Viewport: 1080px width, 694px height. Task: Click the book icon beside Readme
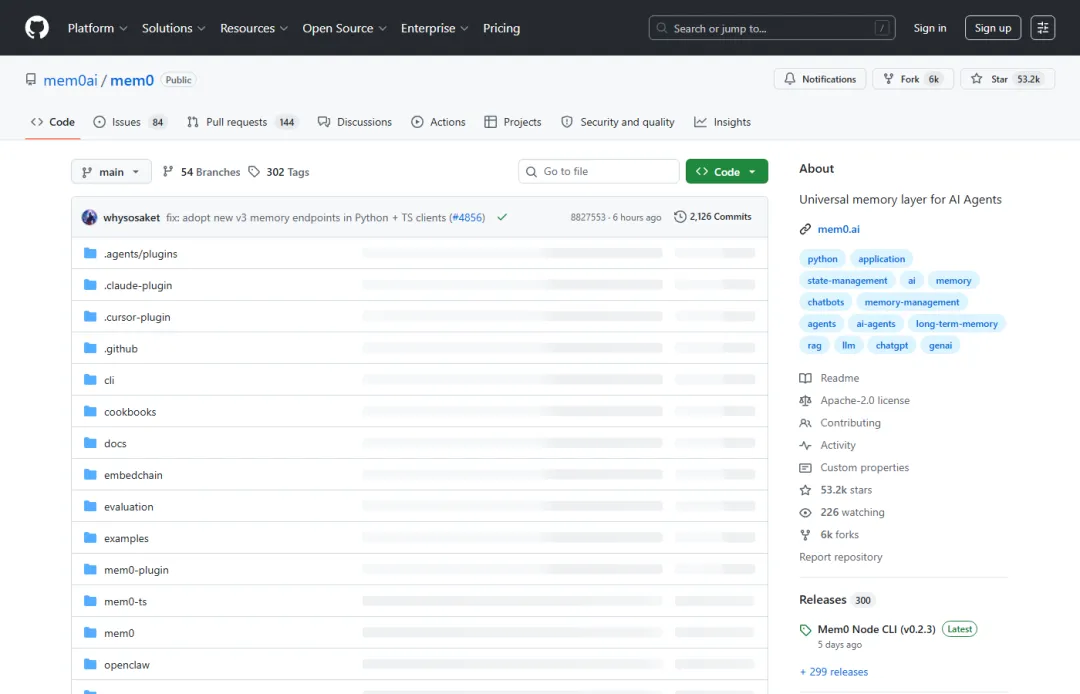[805, 378]
